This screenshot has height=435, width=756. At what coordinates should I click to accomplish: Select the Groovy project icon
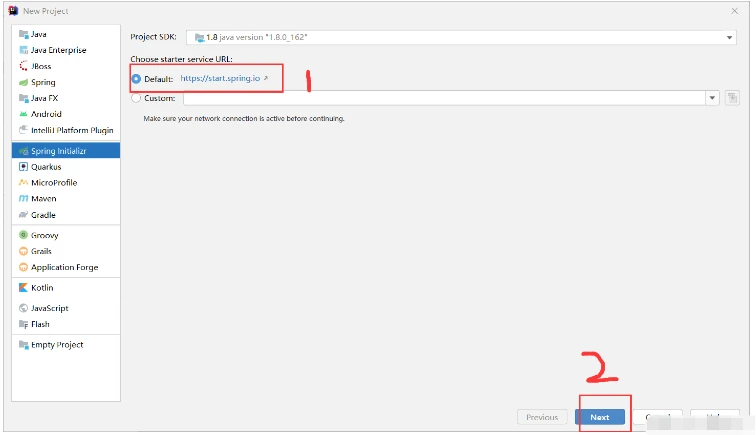point(23,235)
